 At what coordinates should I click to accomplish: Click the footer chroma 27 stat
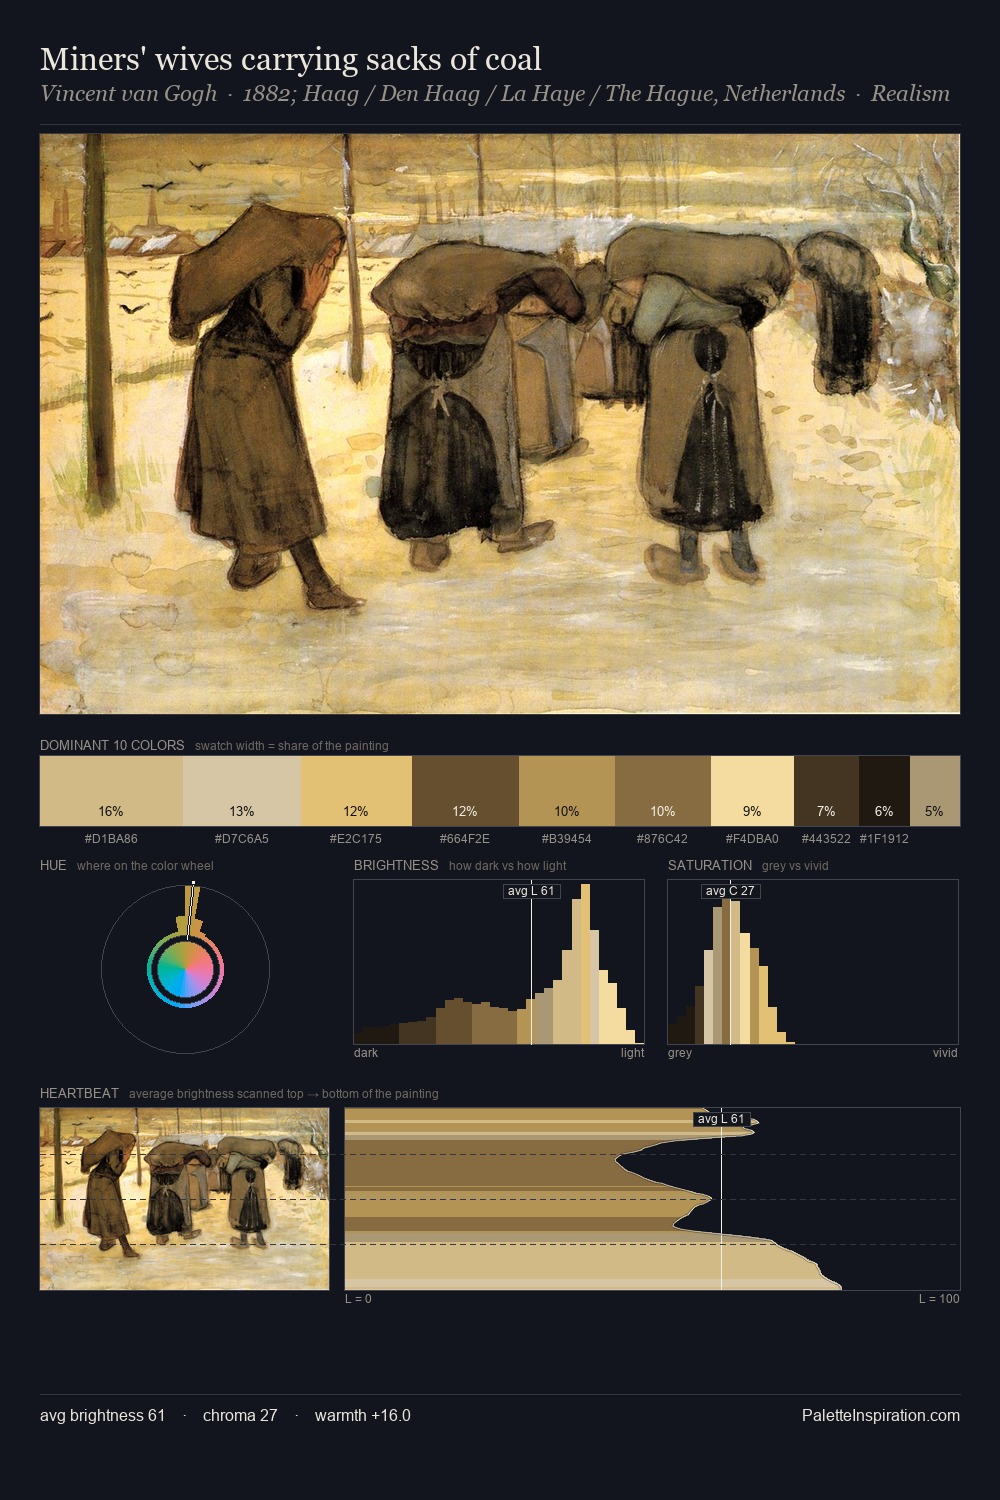coord(240,1415)
